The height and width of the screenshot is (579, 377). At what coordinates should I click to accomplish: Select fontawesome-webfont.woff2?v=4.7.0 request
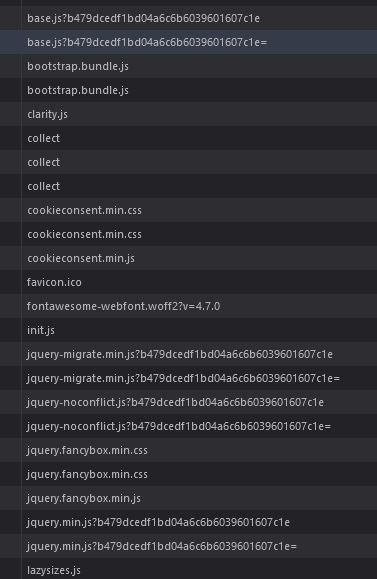[x=188, y=306]
